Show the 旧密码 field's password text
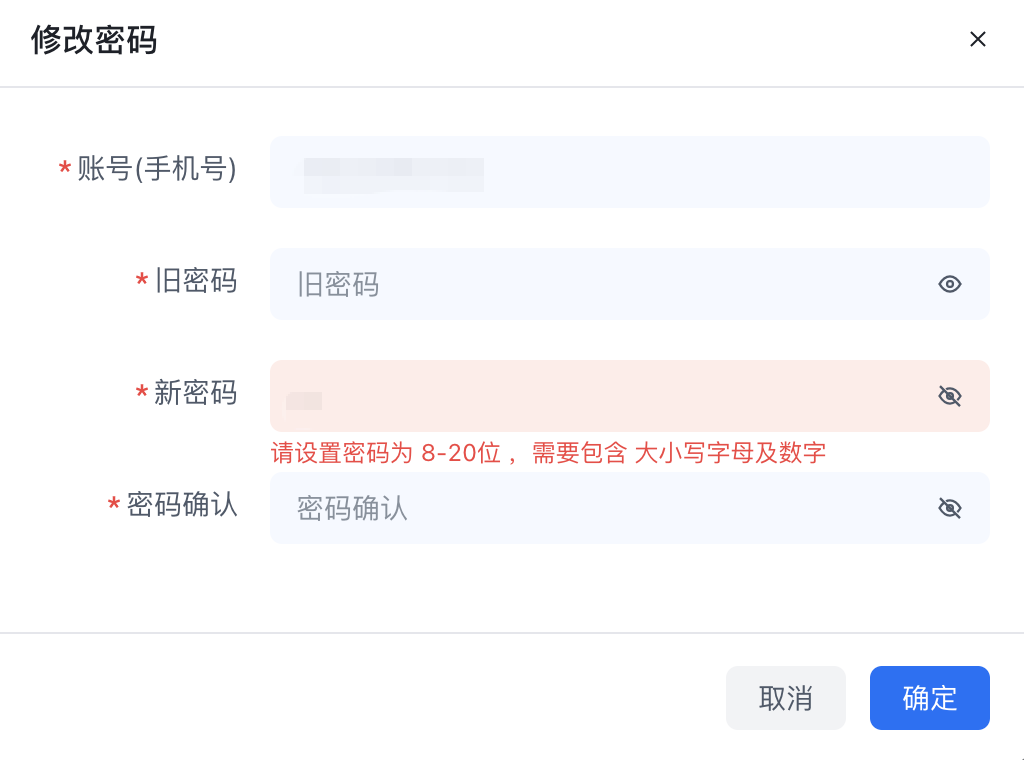 pyautogui.click(x=950, y=284)
